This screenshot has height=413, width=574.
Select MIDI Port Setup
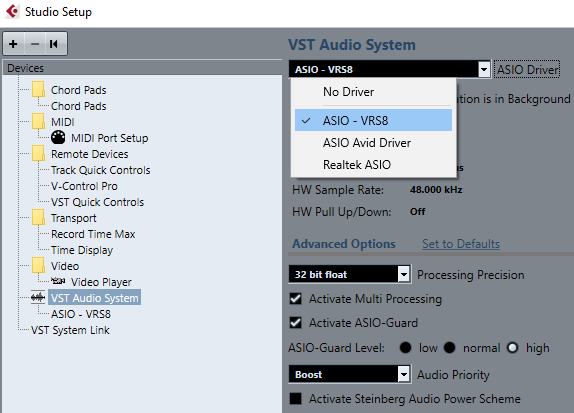tap(109, 138)
